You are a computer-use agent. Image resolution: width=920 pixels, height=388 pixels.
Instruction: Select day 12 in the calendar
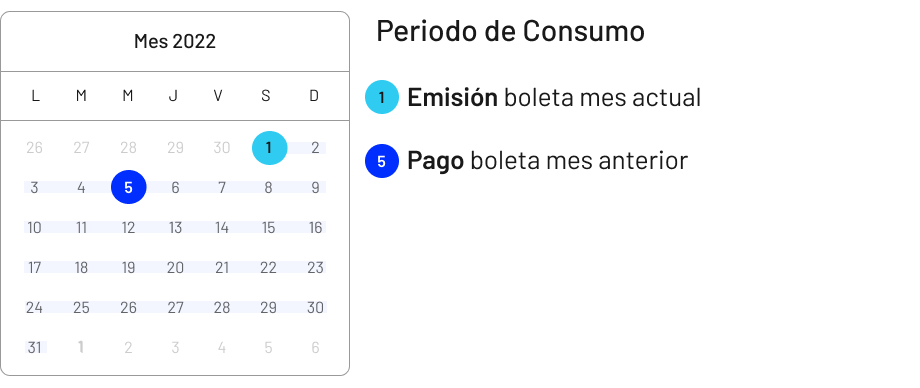(x=128, y=228)
